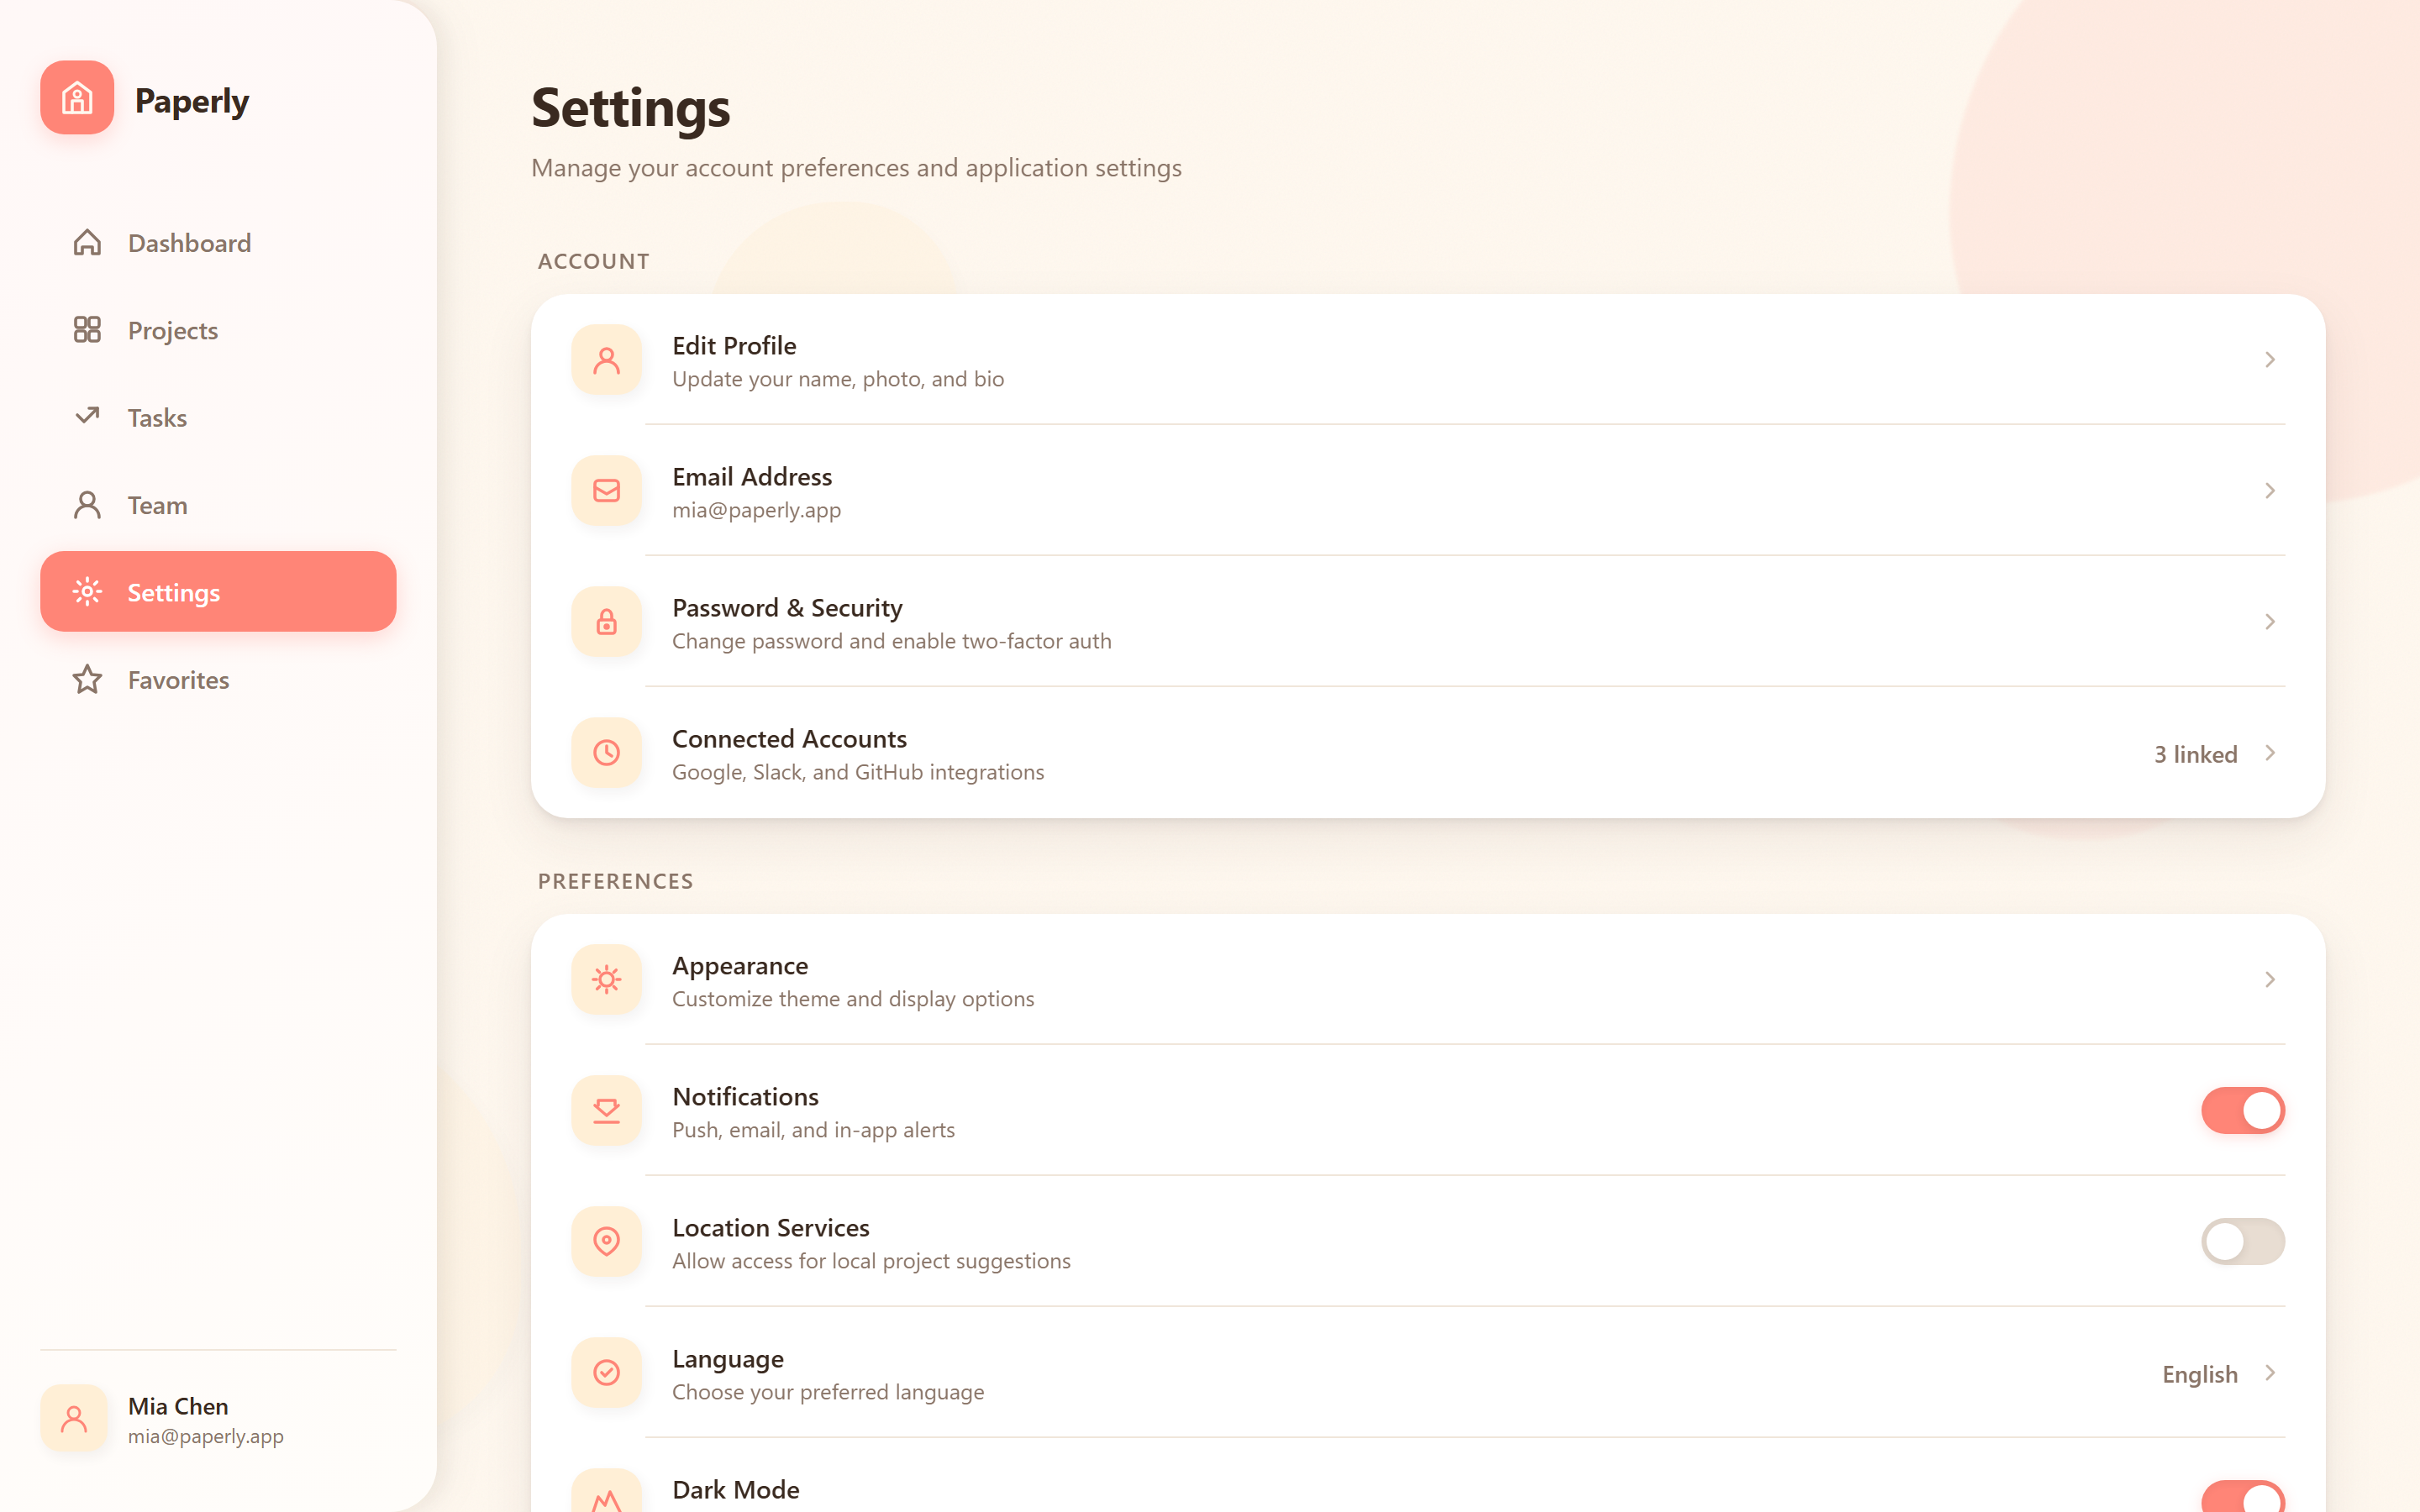
Task: Click the Email Address envelope icon
Action: coord(606,491)
